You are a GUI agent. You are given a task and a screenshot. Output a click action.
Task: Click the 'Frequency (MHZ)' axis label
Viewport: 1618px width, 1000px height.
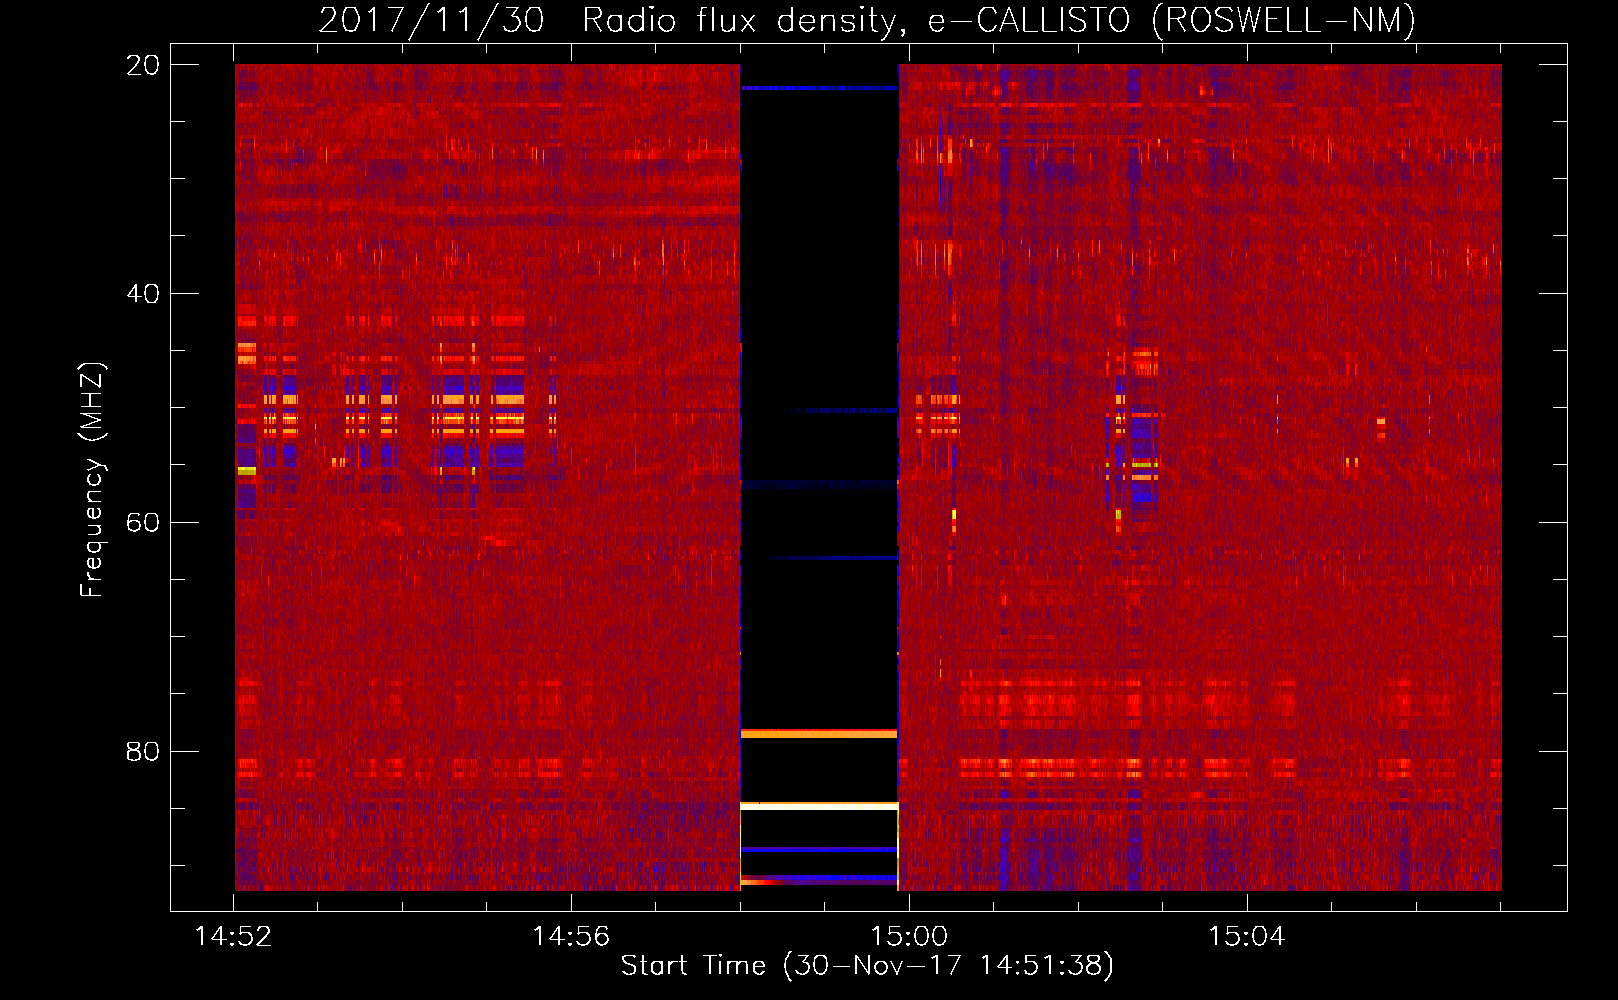92,480
